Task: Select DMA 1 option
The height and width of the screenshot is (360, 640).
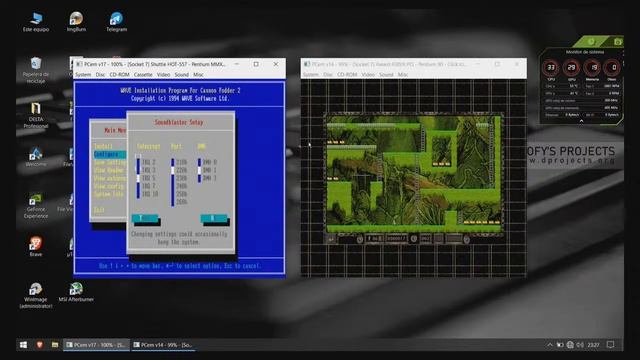Action: point(209,170)
